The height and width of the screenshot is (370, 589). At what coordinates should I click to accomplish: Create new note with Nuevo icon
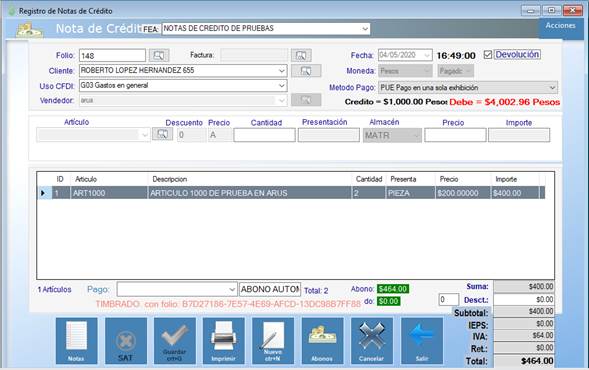coord(273,341)
